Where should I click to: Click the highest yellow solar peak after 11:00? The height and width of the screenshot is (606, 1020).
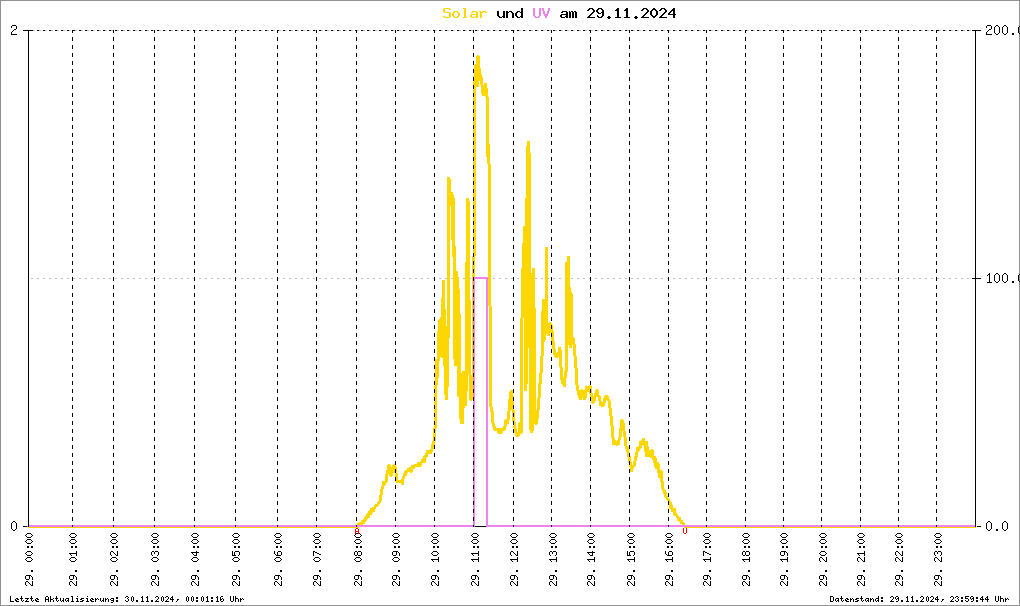(x=478, y=60)
